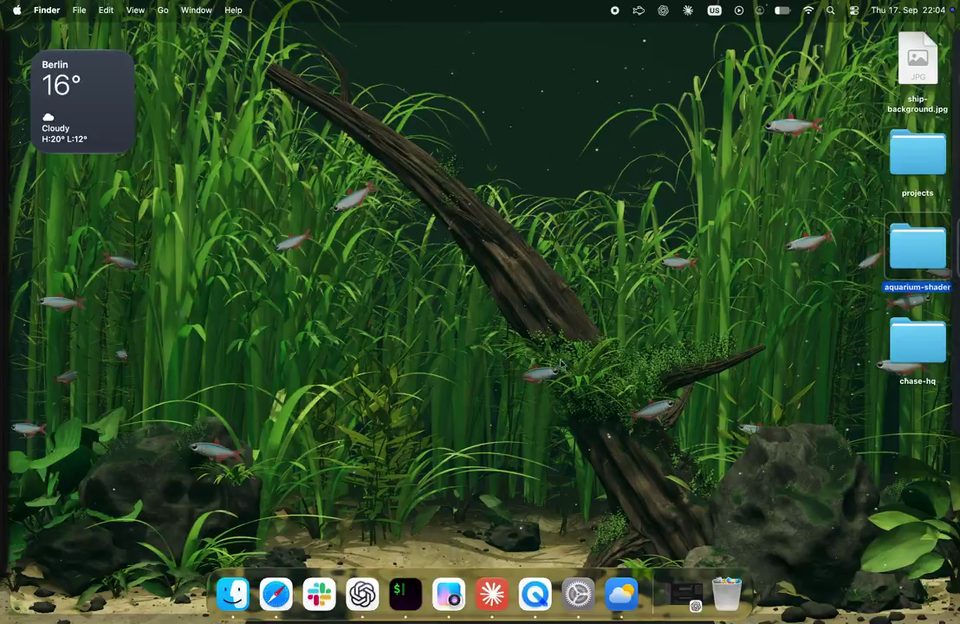Open the Go menu

point(163,10)
